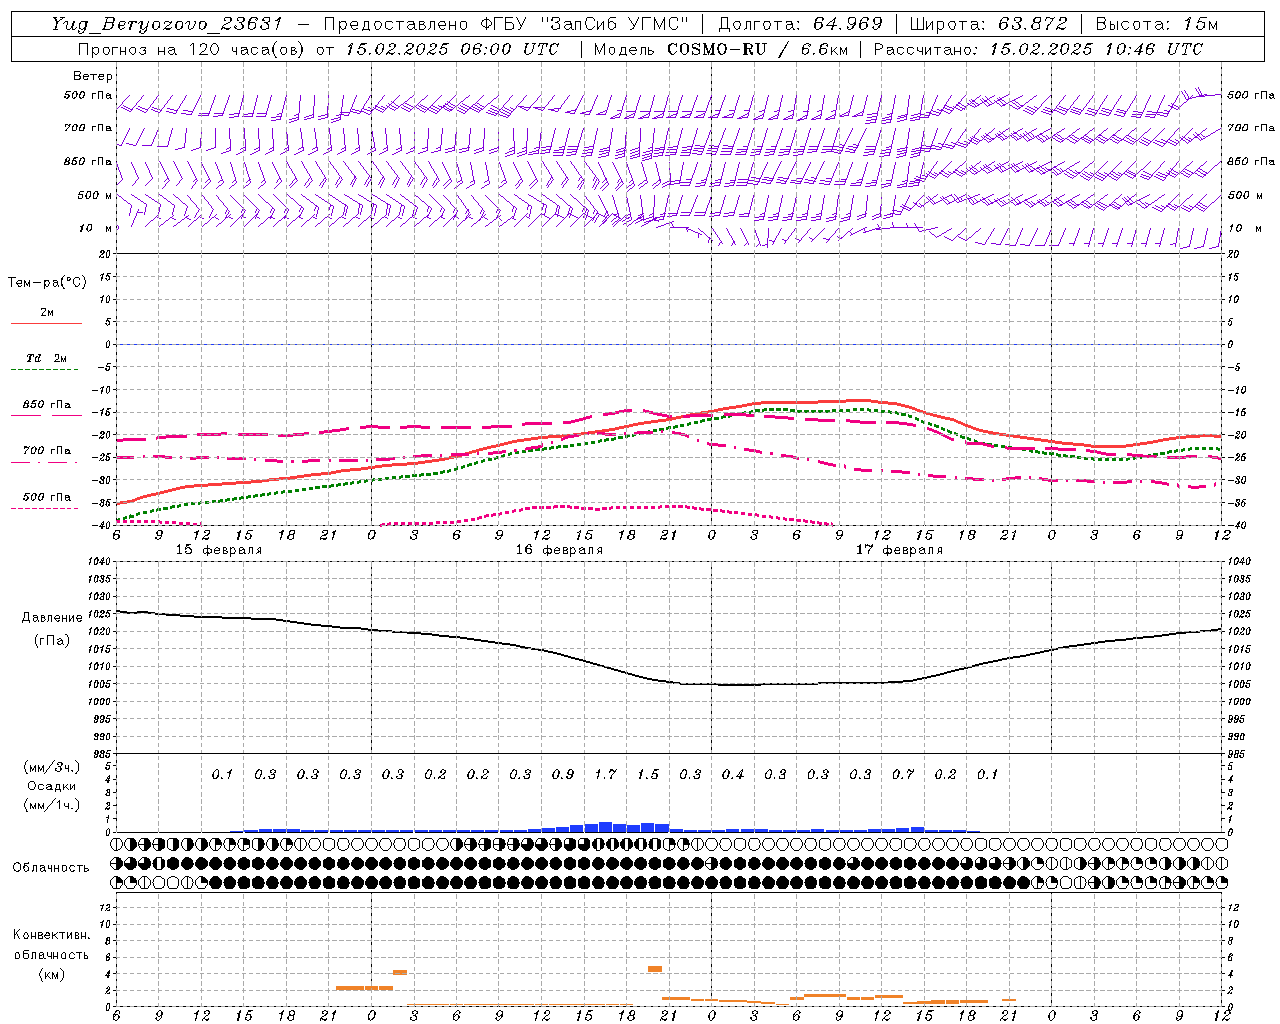This screenshot has height=1024, width=1280.
Task: Click the '(мм/3ч.)' unit label
Action: [x=52, y=767]
